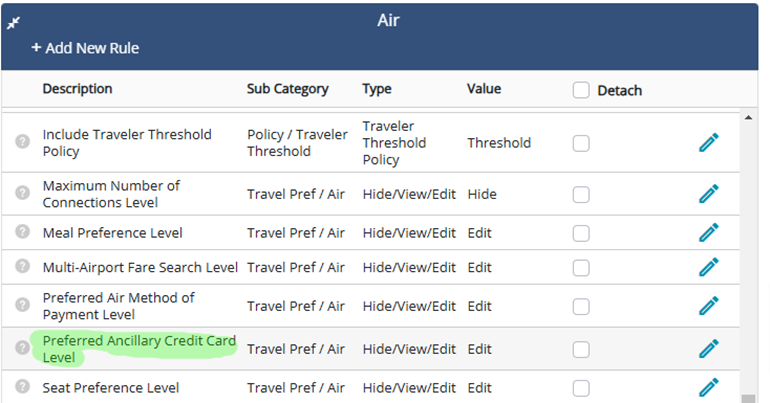The image size is (770, 403).
Task: Edit Preferred Air Method of Payment Level
Action: [709, 306]
